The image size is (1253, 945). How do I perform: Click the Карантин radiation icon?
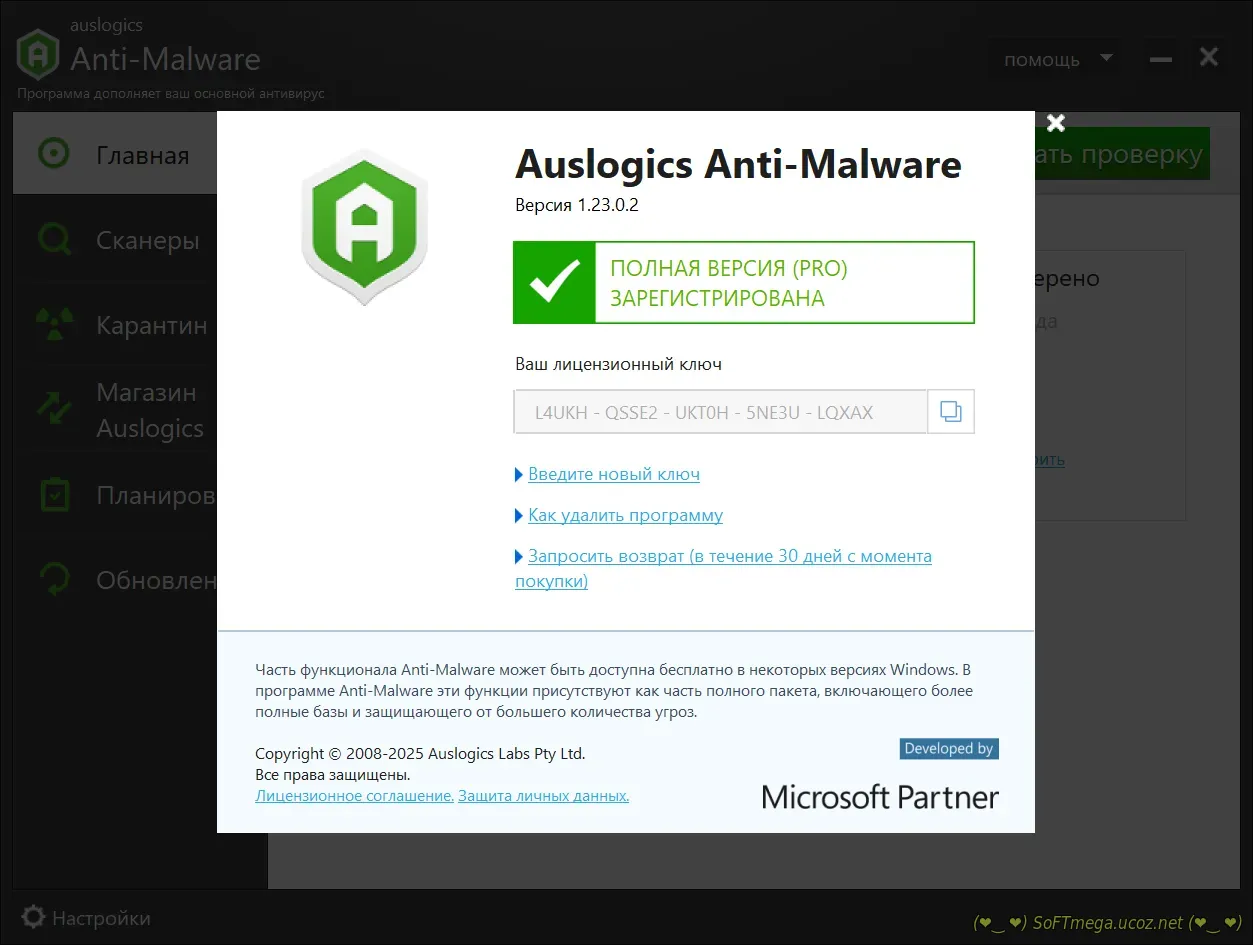click(x=54, y=325)
